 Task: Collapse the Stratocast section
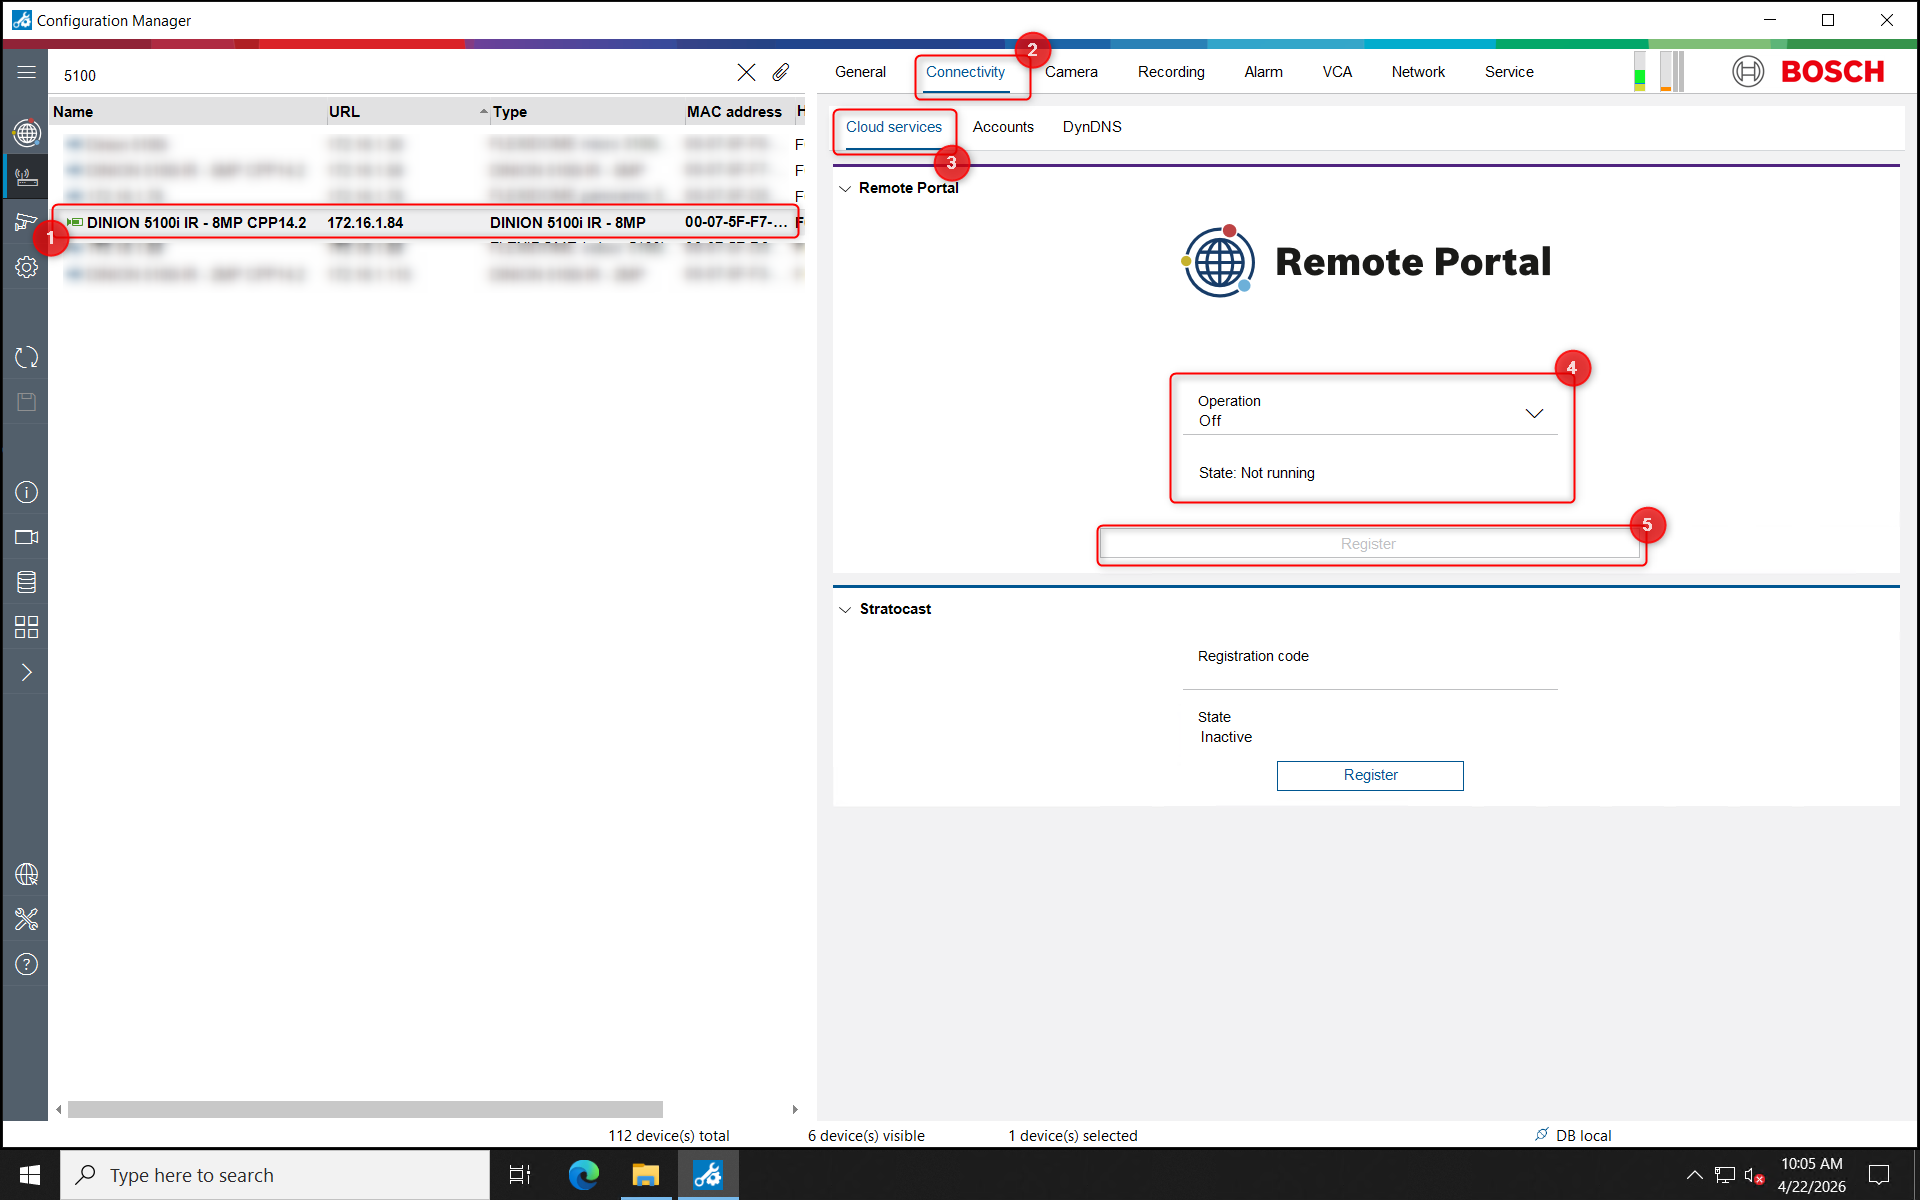tap(846, 609)
